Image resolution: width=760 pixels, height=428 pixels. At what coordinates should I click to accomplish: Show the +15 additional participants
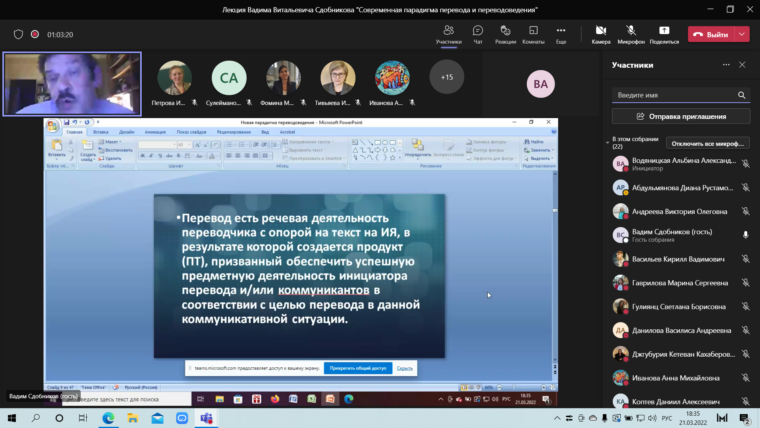coord(446,77)
